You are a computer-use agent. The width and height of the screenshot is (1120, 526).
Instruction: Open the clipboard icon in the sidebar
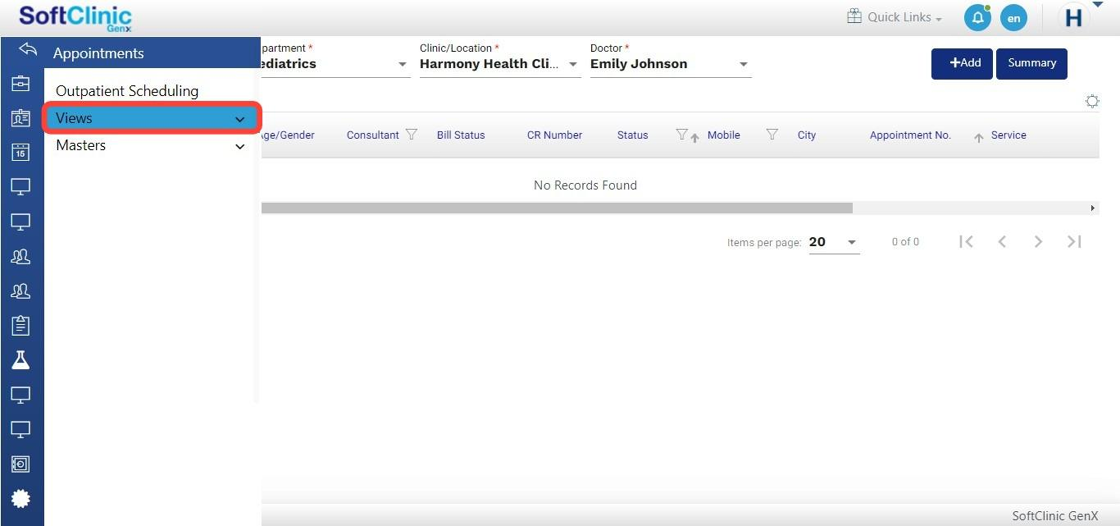tap(21, 325)
